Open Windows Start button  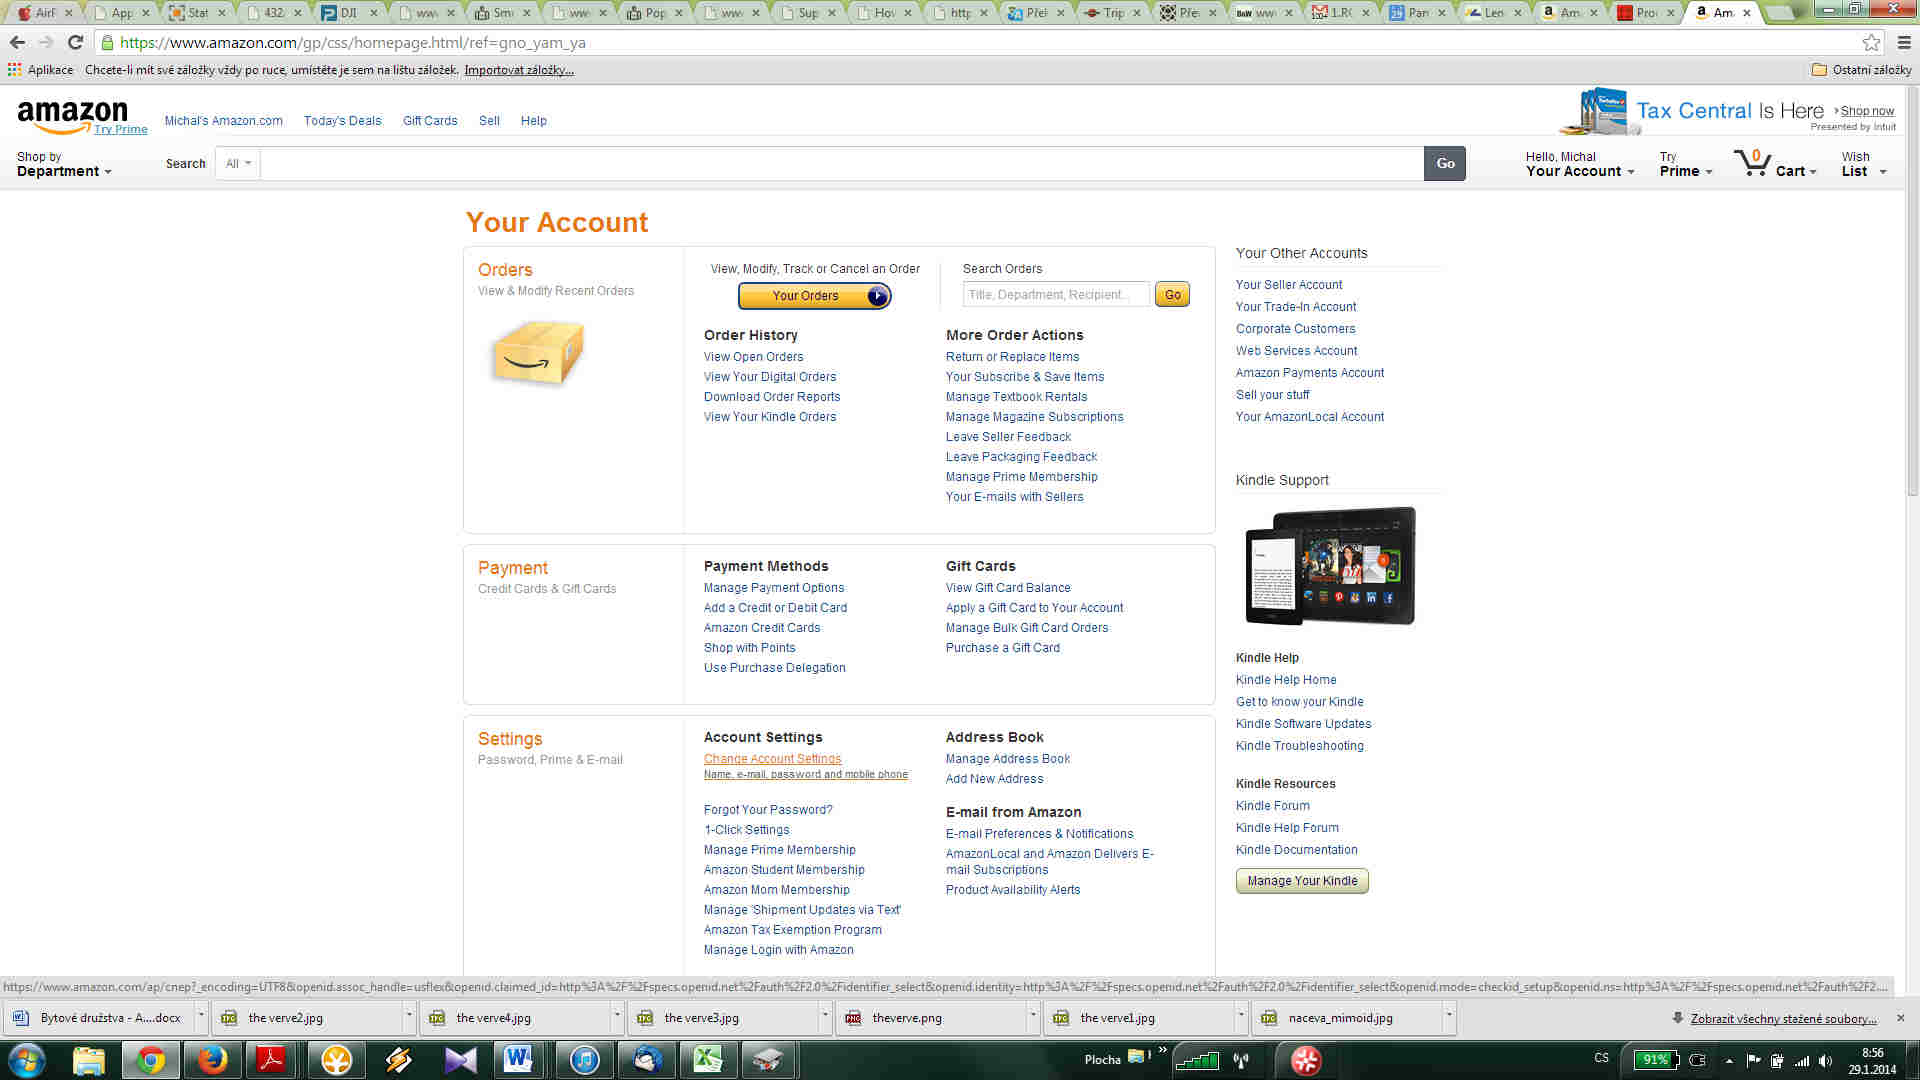click(26, 1060)
